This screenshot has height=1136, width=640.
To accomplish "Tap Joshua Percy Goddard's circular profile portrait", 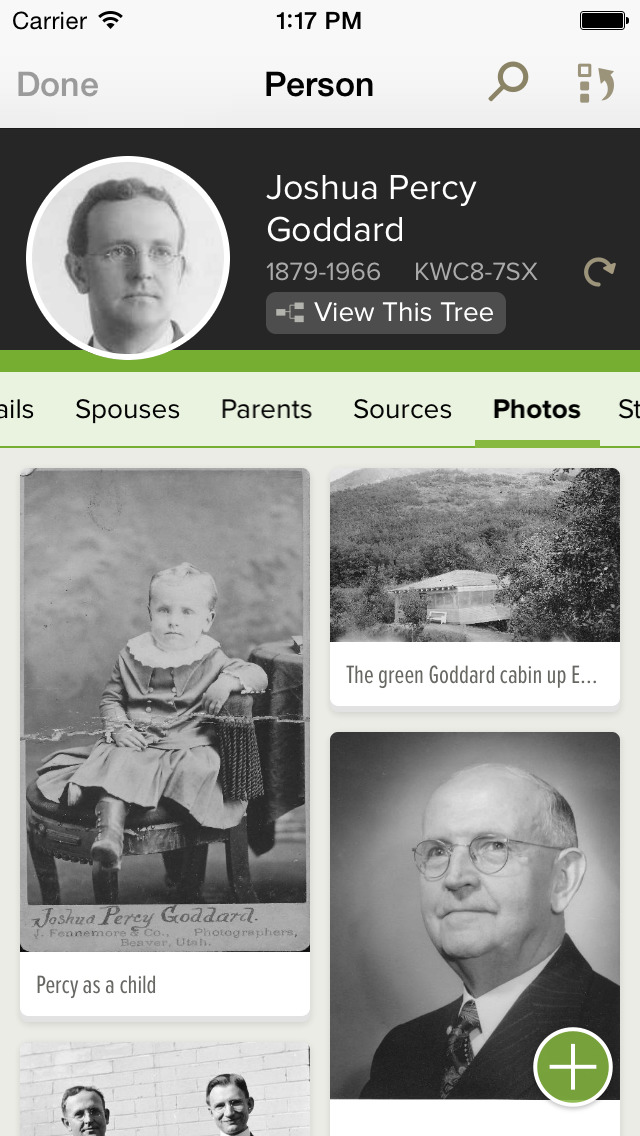I will (128, 258).
